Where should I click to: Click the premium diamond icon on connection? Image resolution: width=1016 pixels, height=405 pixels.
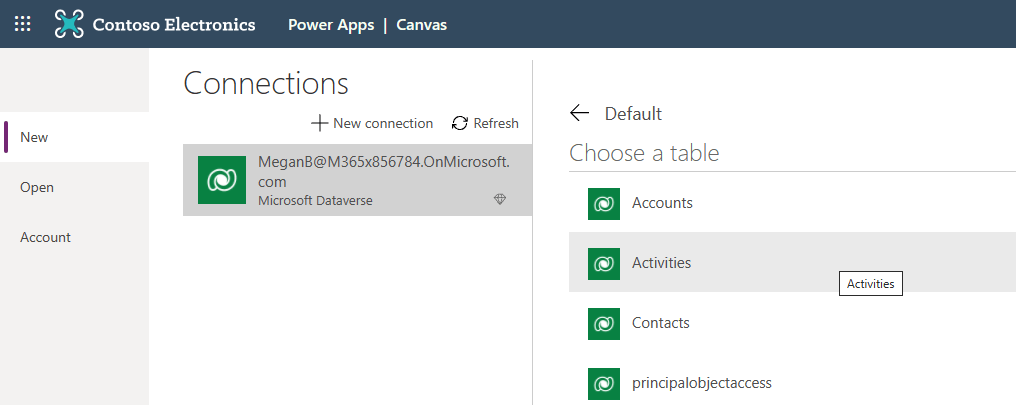coord(500,200)
